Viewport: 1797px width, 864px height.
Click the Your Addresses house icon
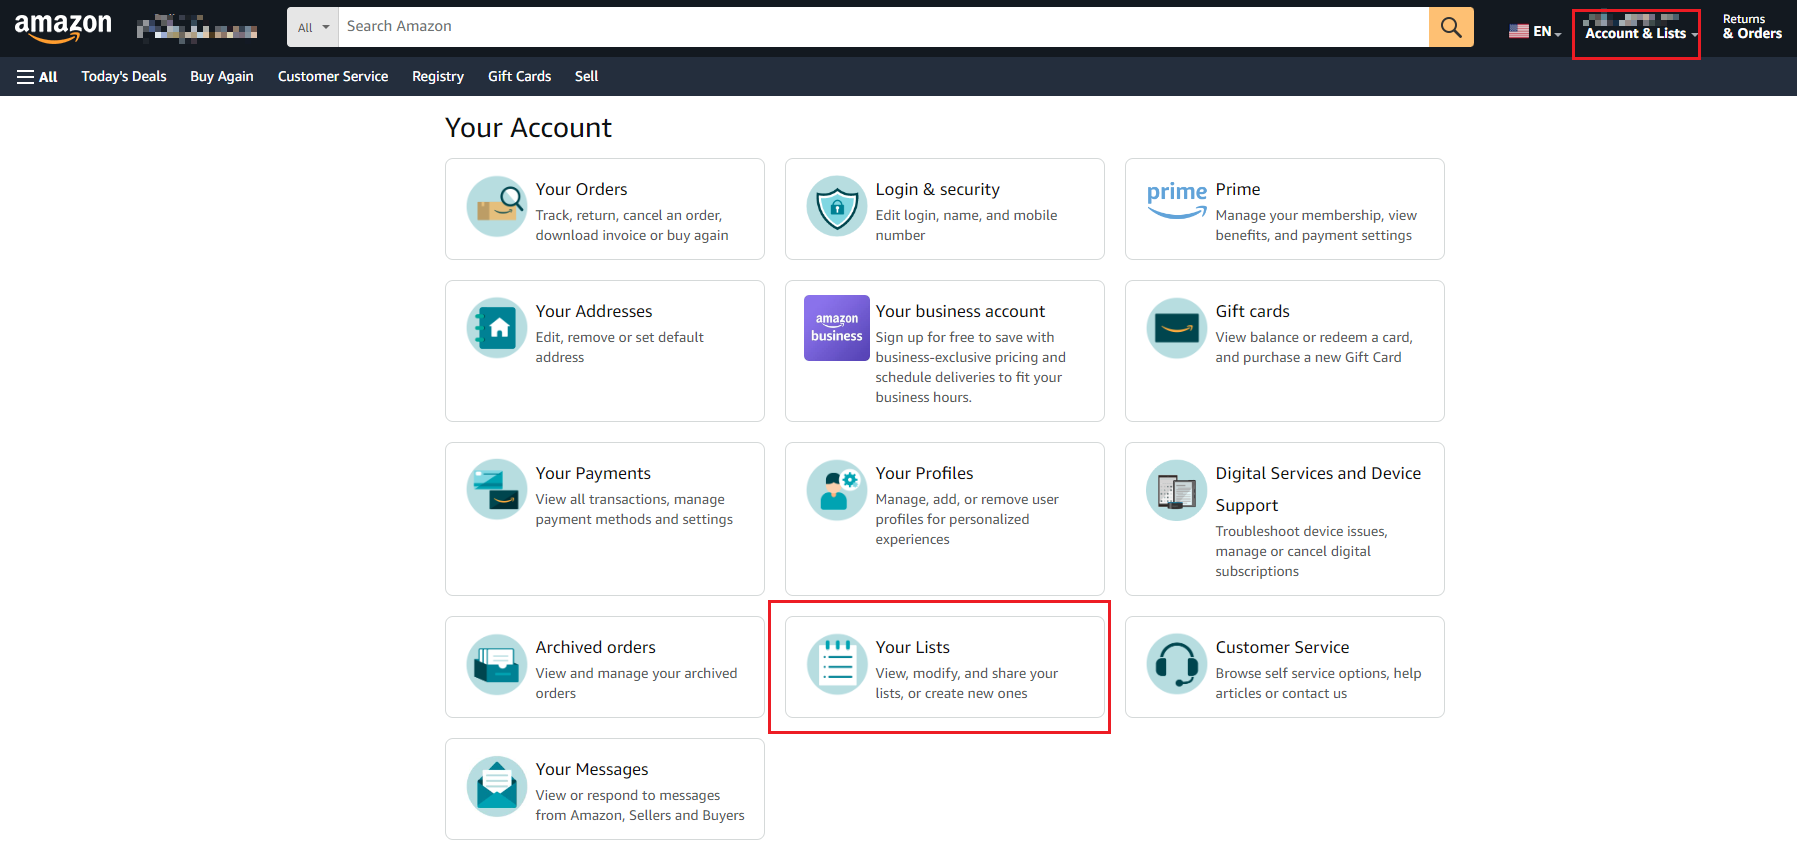pyautogui.click(x=497, y=328)
